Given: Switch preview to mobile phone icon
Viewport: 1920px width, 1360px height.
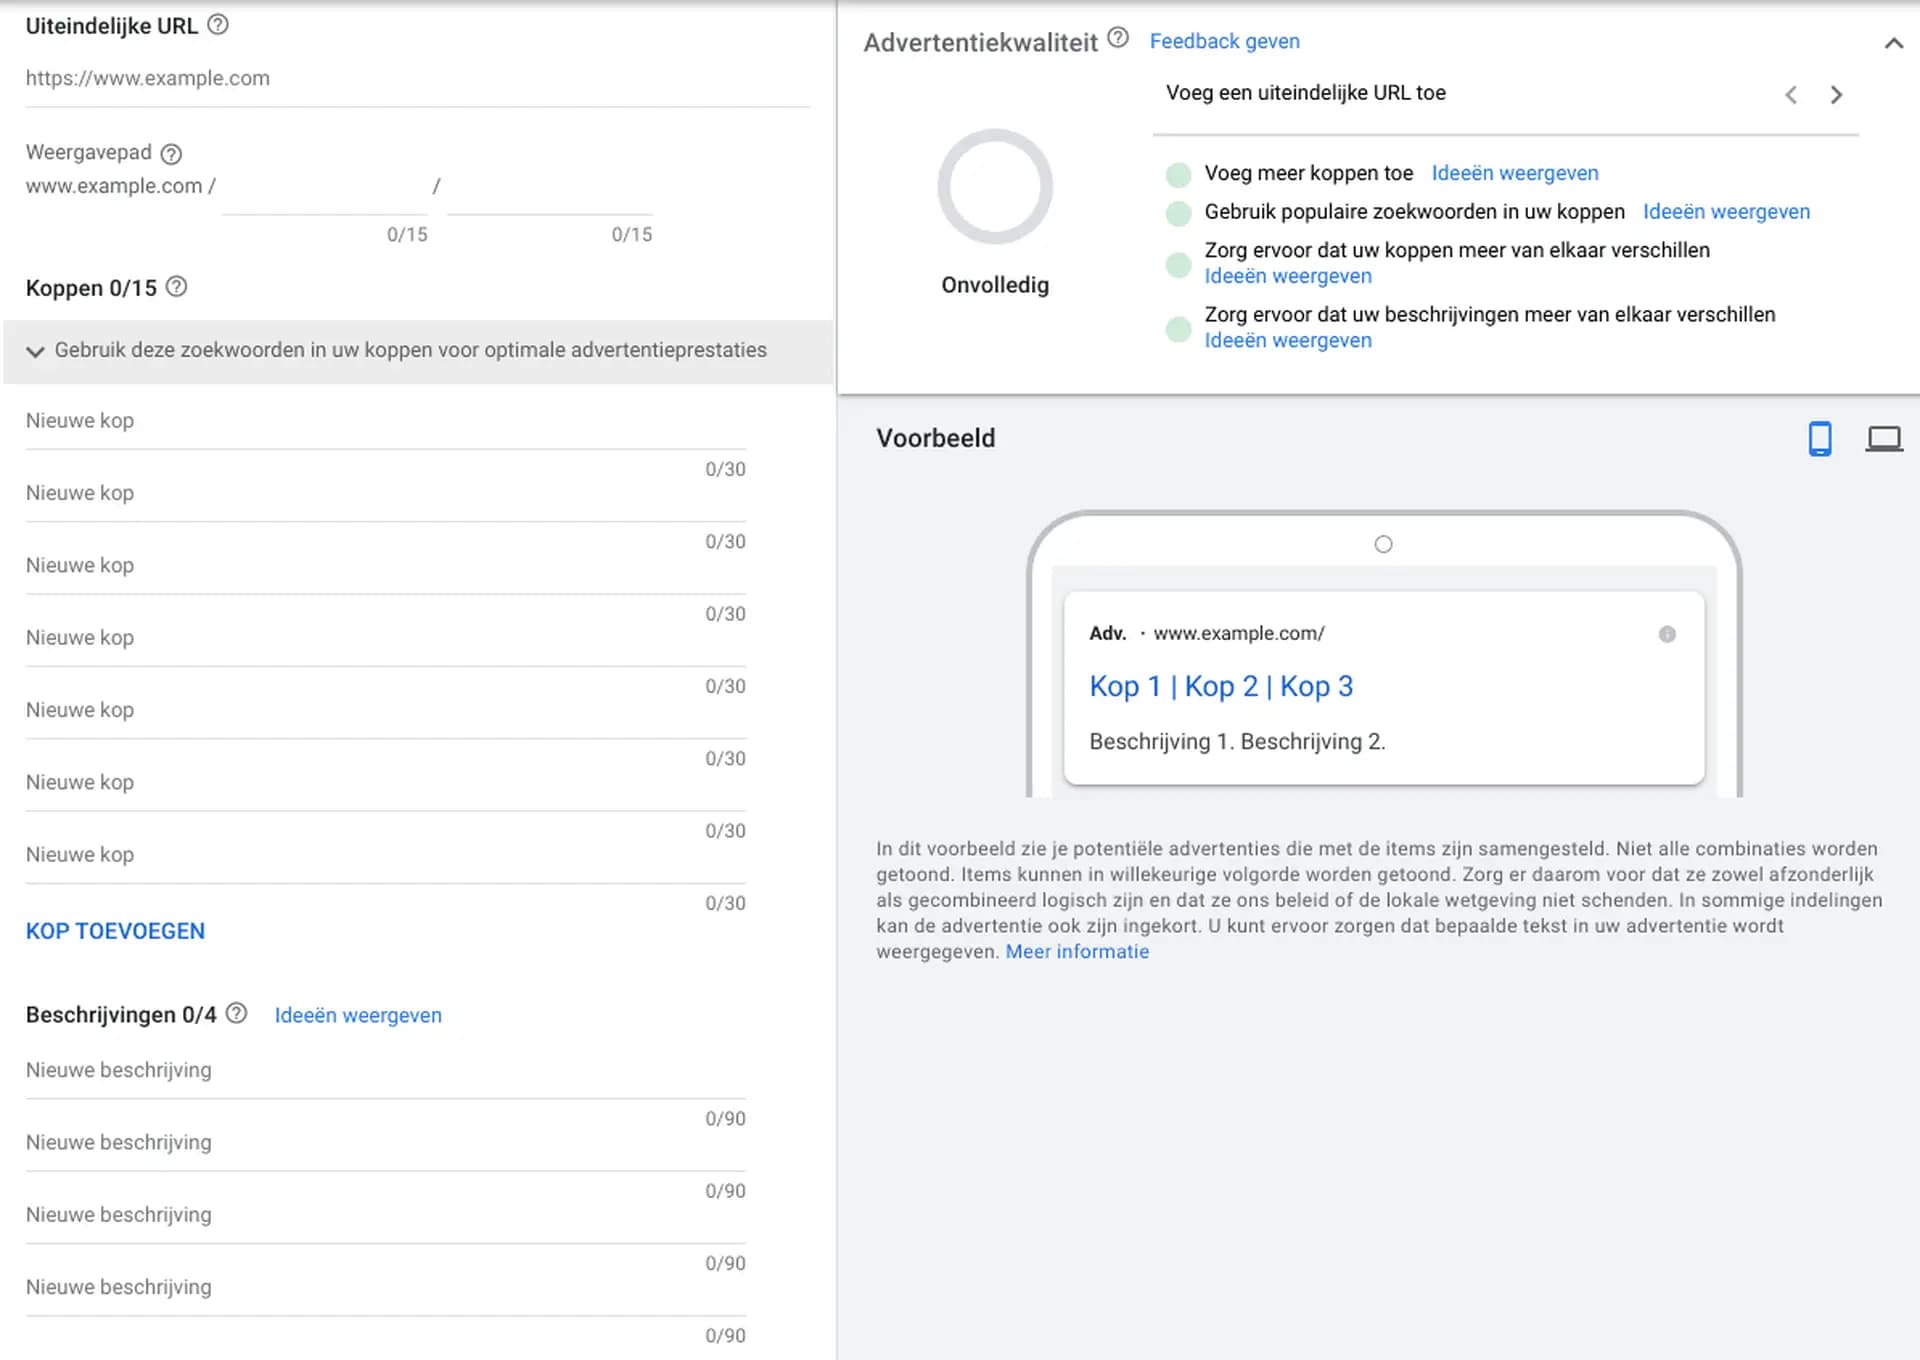Looking at the screenshot, I should pos(1819,439).
